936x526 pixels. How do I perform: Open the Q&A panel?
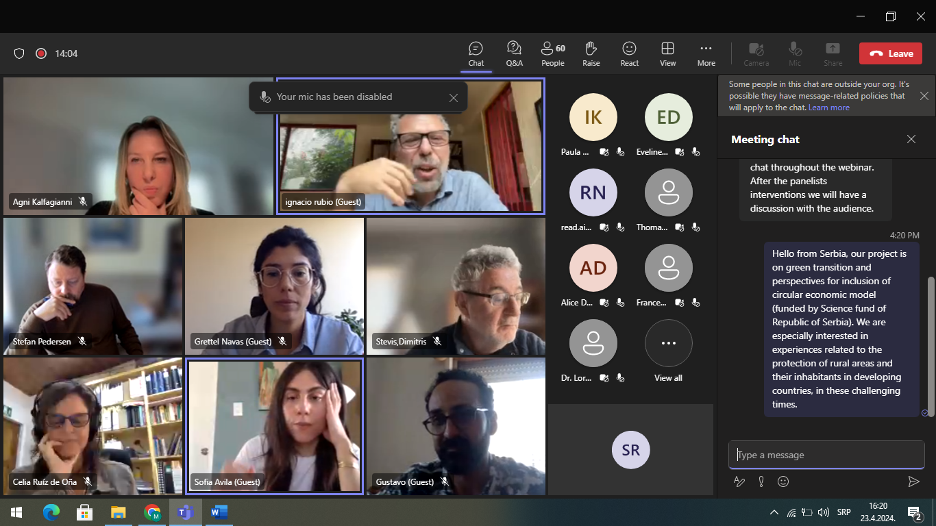pyautogui.click(x=514, y=53)
